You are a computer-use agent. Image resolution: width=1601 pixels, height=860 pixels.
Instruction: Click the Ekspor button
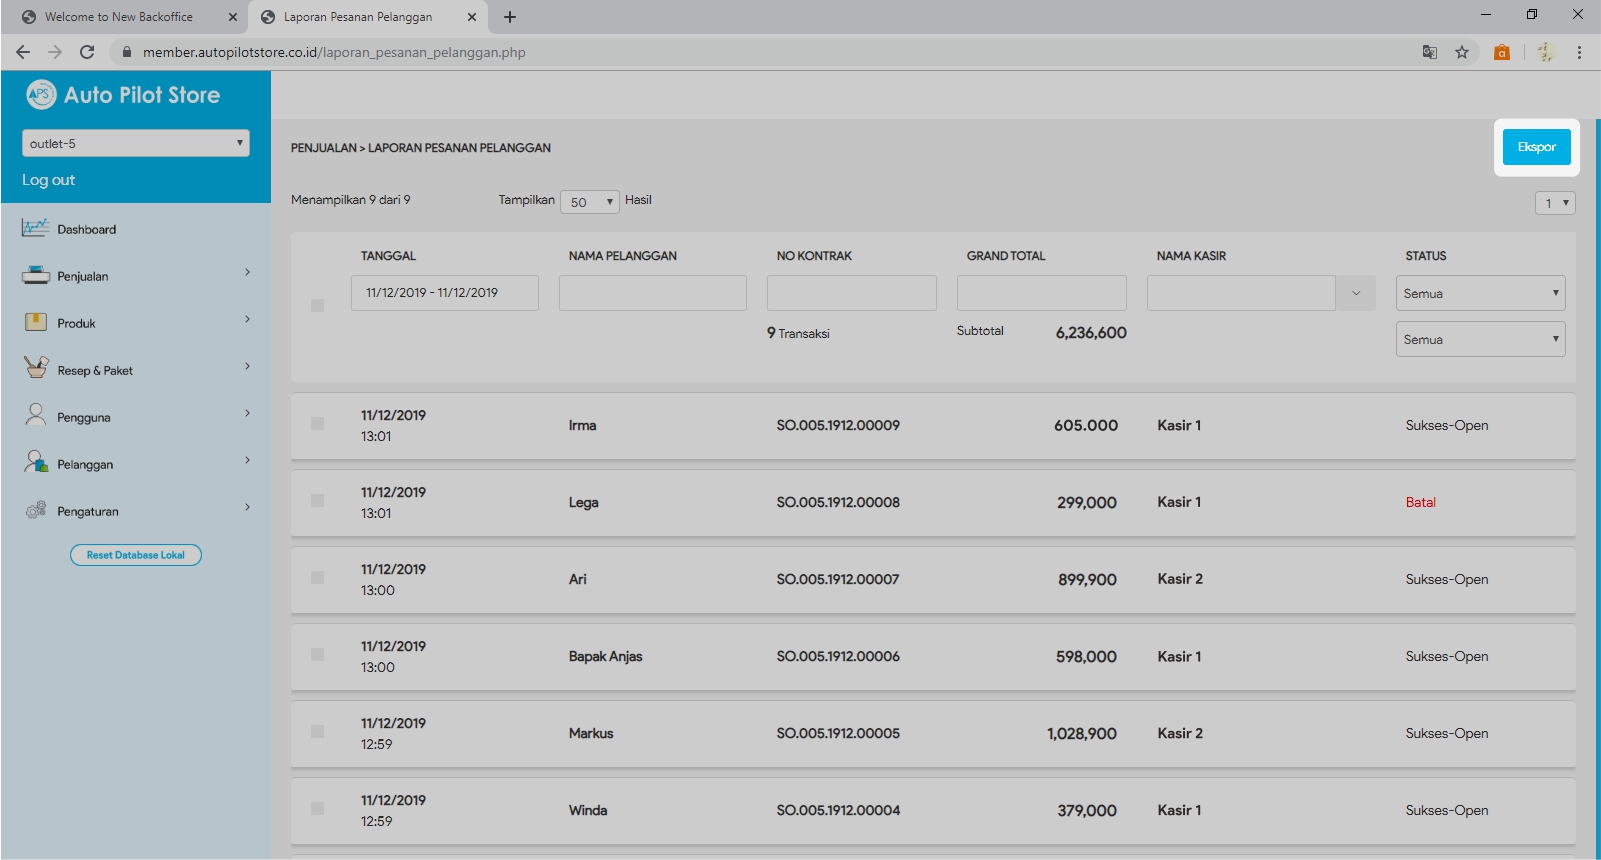point(1536,147)
